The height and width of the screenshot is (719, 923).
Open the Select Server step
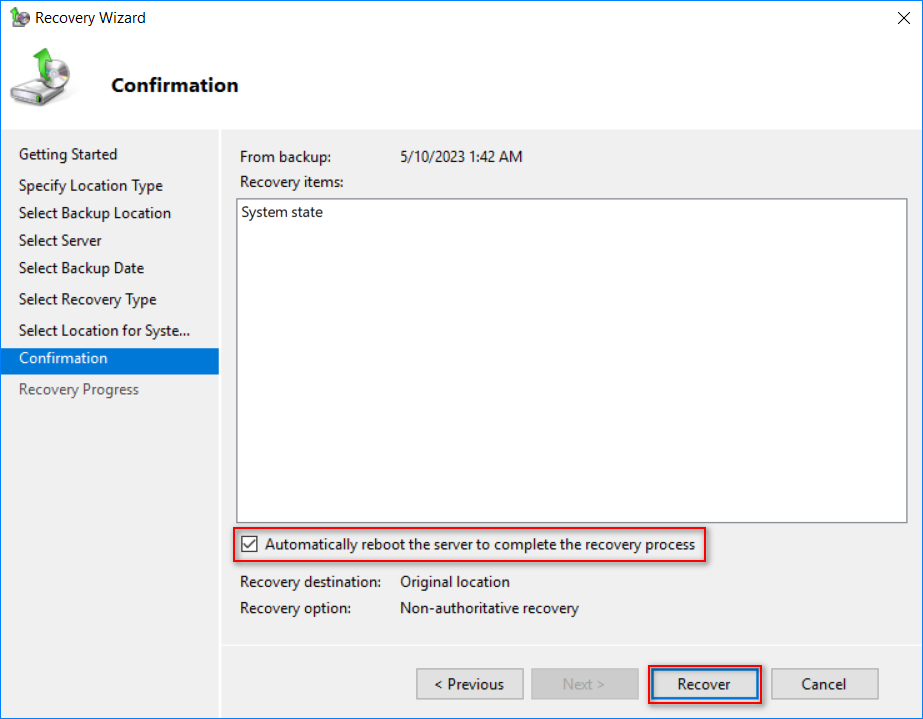pos(60,240)
